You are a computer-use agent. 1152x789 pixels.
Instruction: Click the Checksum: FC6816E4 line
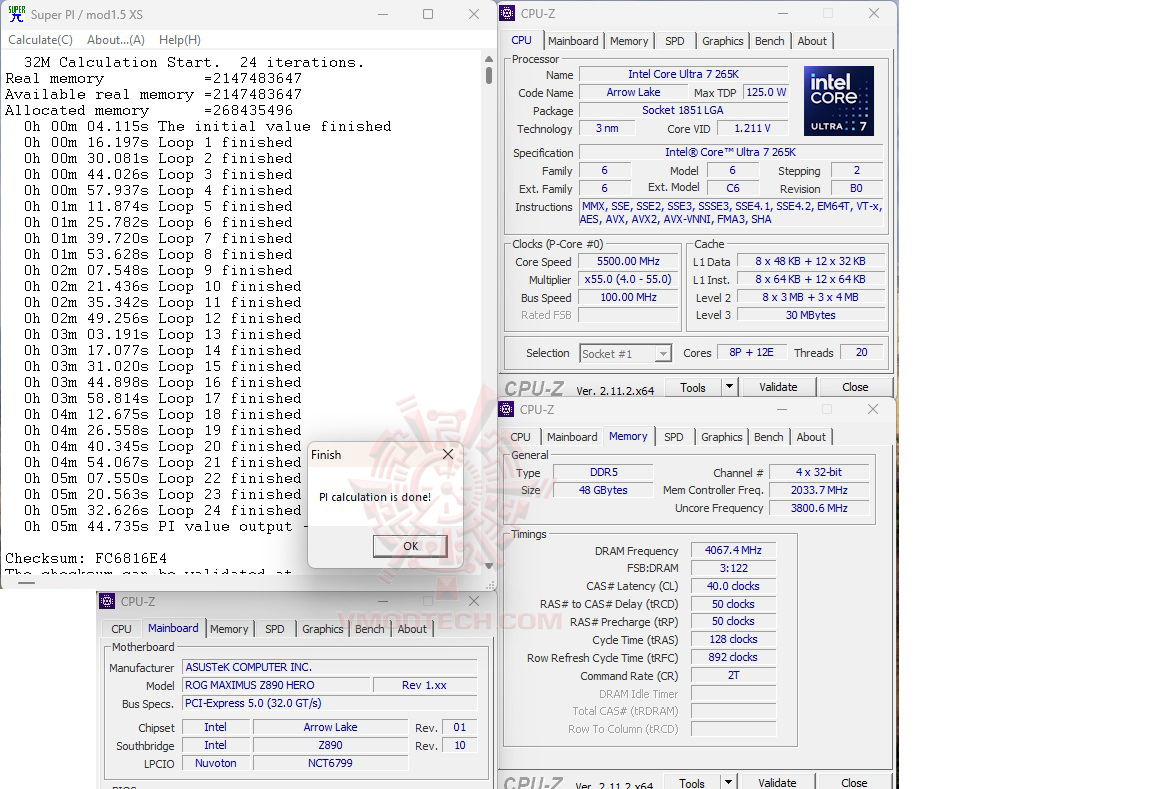(x=86, y=558)
